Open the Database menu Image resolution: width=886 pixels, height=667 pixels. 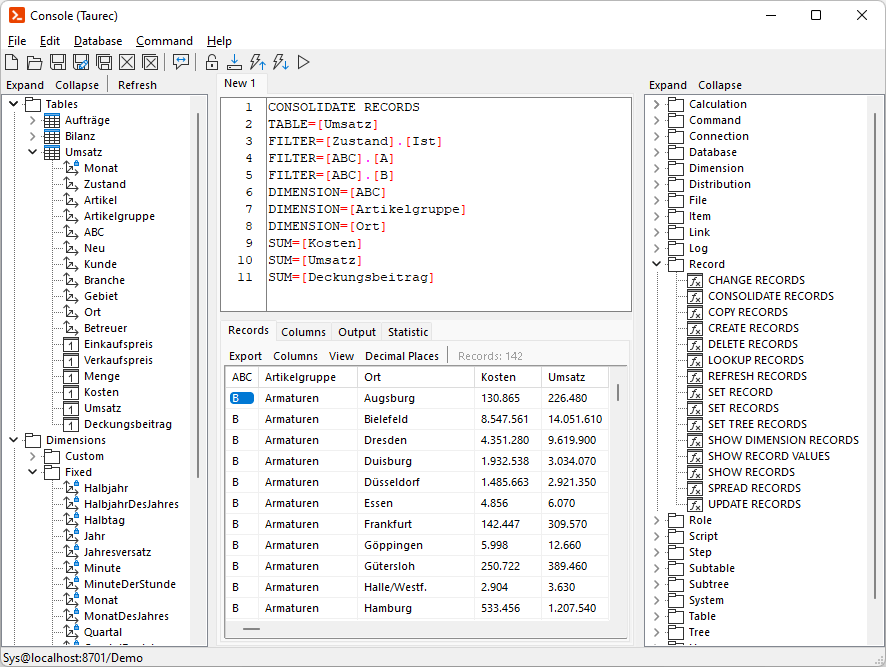(98, 41)
